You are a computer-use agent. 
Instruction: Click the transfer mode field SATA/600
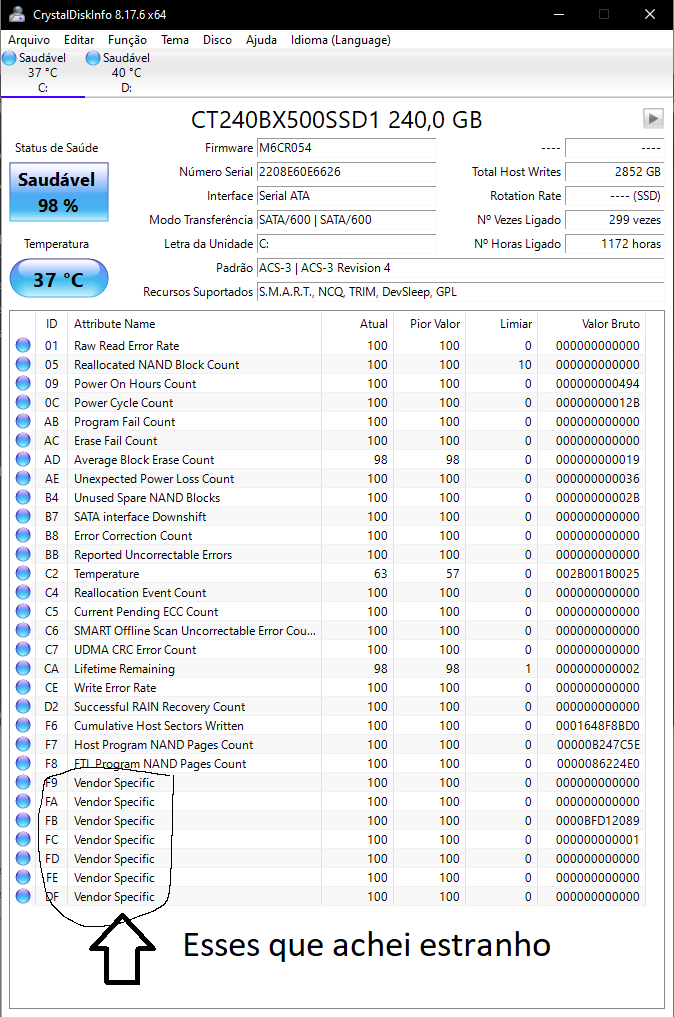[x=346, y=220]
